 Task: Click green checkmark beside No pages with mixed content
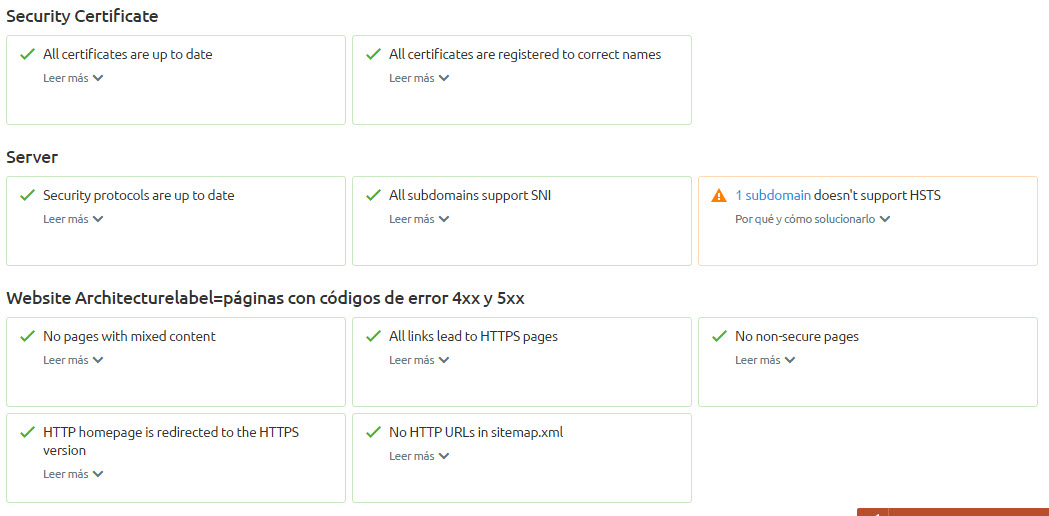coord(27,337)
